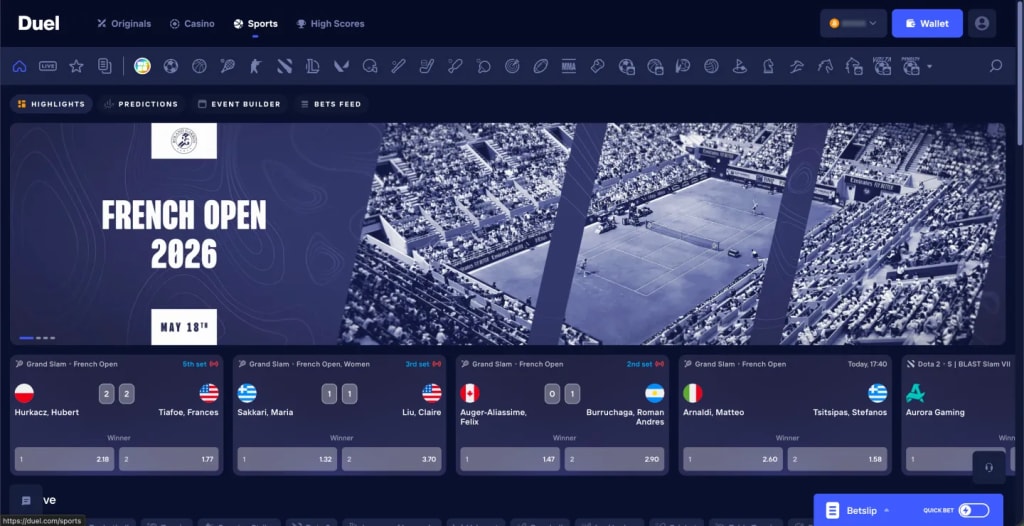Screen dimensions: 1024x526
Task: Select the Valorant esports icon
Action: pos(342,66)
